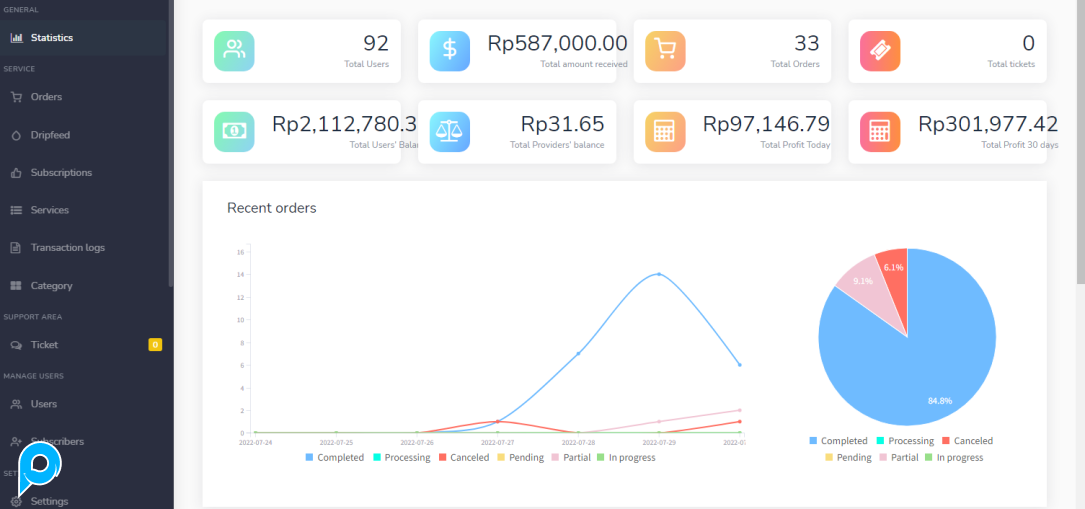Open the Ticket support menu item

[x=44, y=345]
